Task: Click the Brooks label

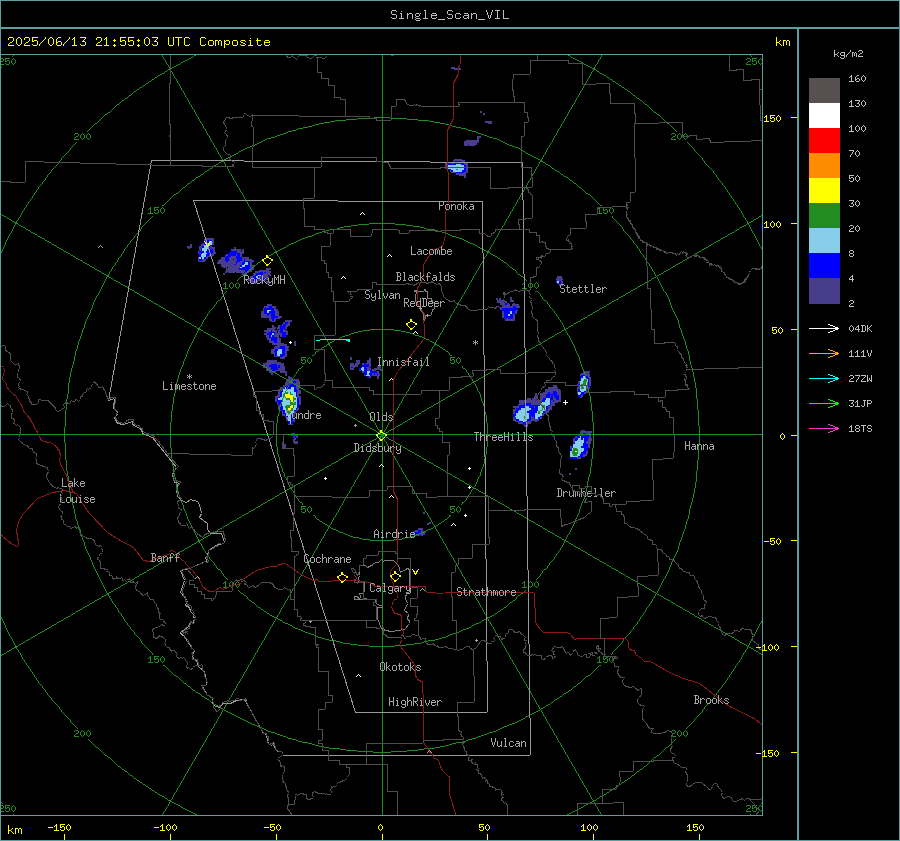Action: click(711, 700)
